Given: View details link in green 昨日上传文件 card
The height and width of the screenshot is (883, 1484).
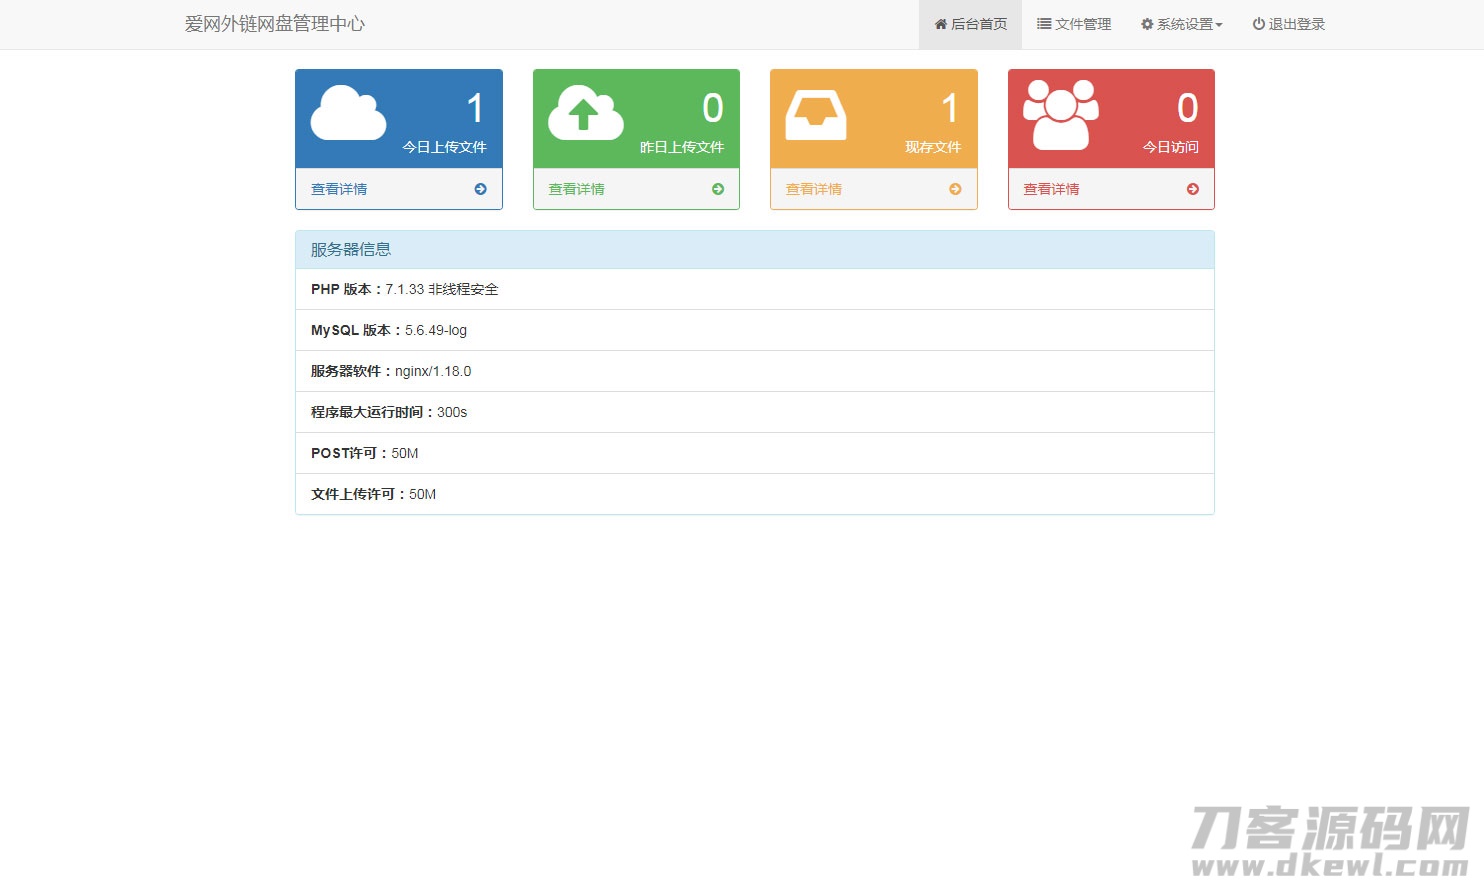Looking at the screenshot, I should pos(576,189).
